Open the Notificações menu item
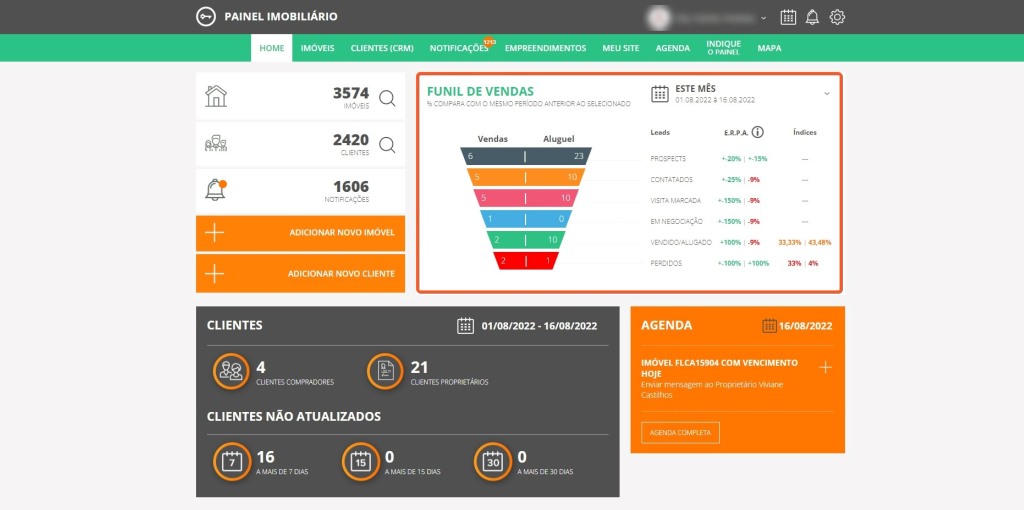 459,48
